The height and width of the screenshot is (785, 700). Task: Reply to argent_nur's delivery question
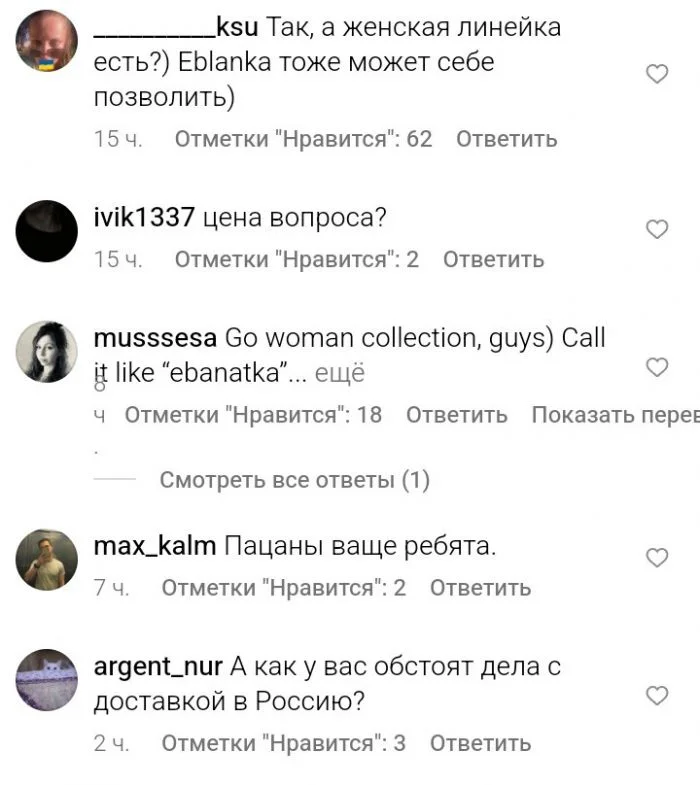pyautogui.click(x=480, y=743)
